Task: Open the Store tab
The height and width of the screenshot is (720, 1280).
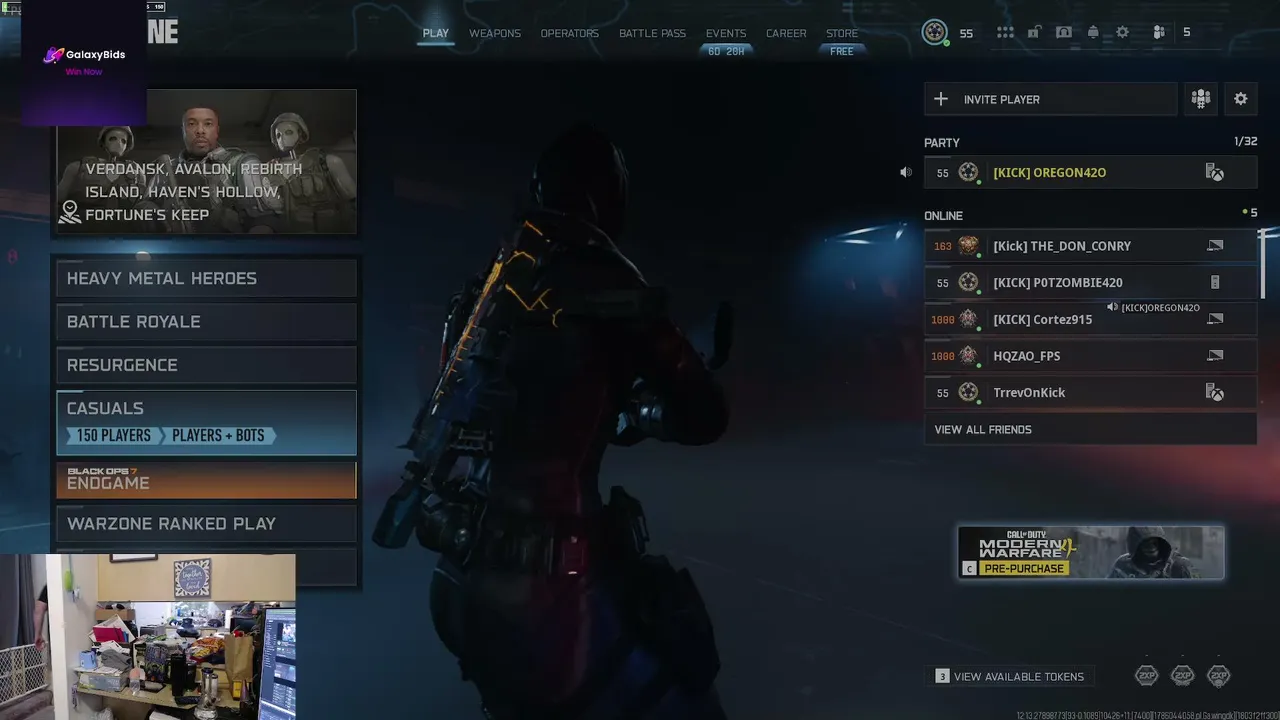Action: [x=842, y=33]
